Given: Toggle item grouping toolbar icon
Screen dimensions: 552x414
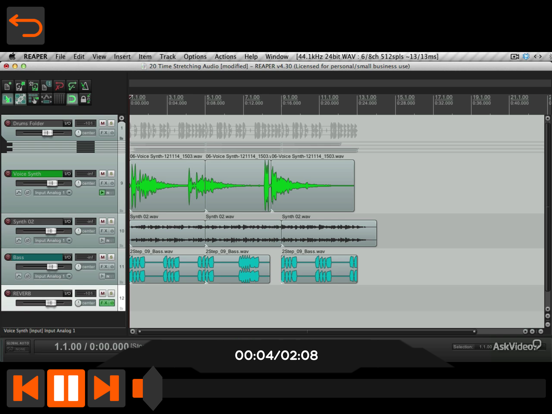Looking at the screenshot, I should point(20,99).
